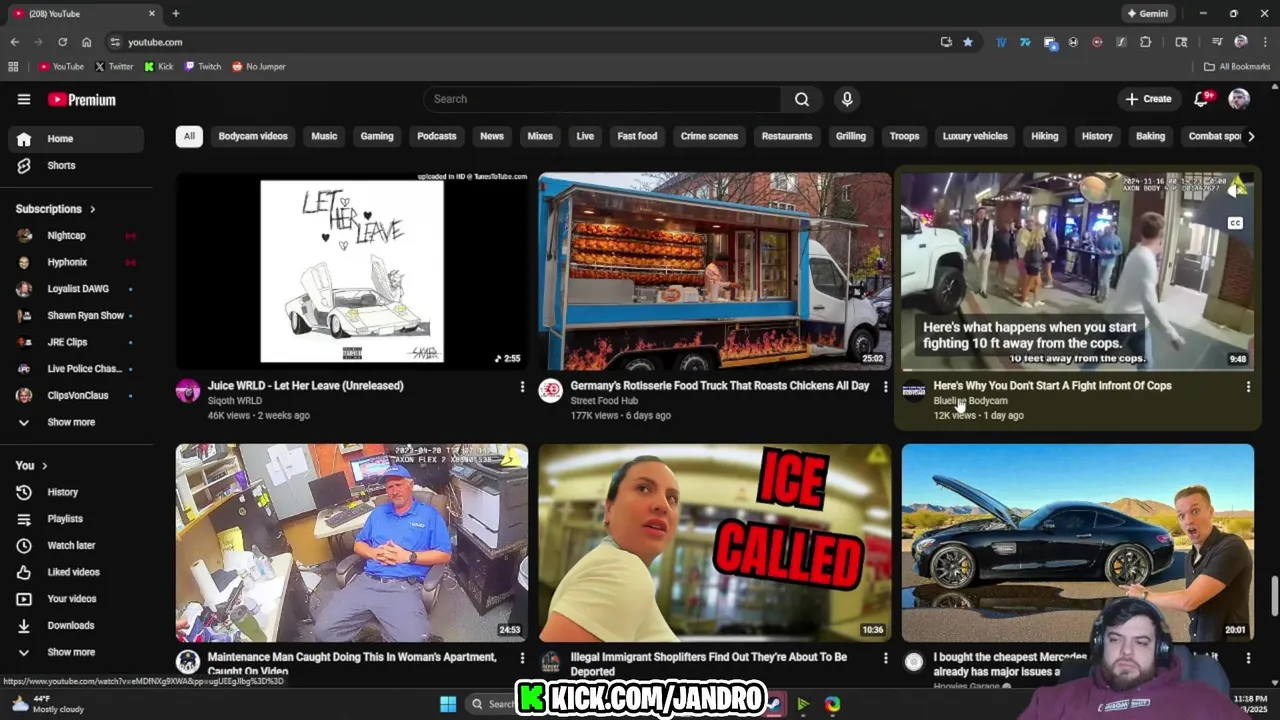
Task: Open Downloads in the sidebar
Action: [x=76, y=625]
